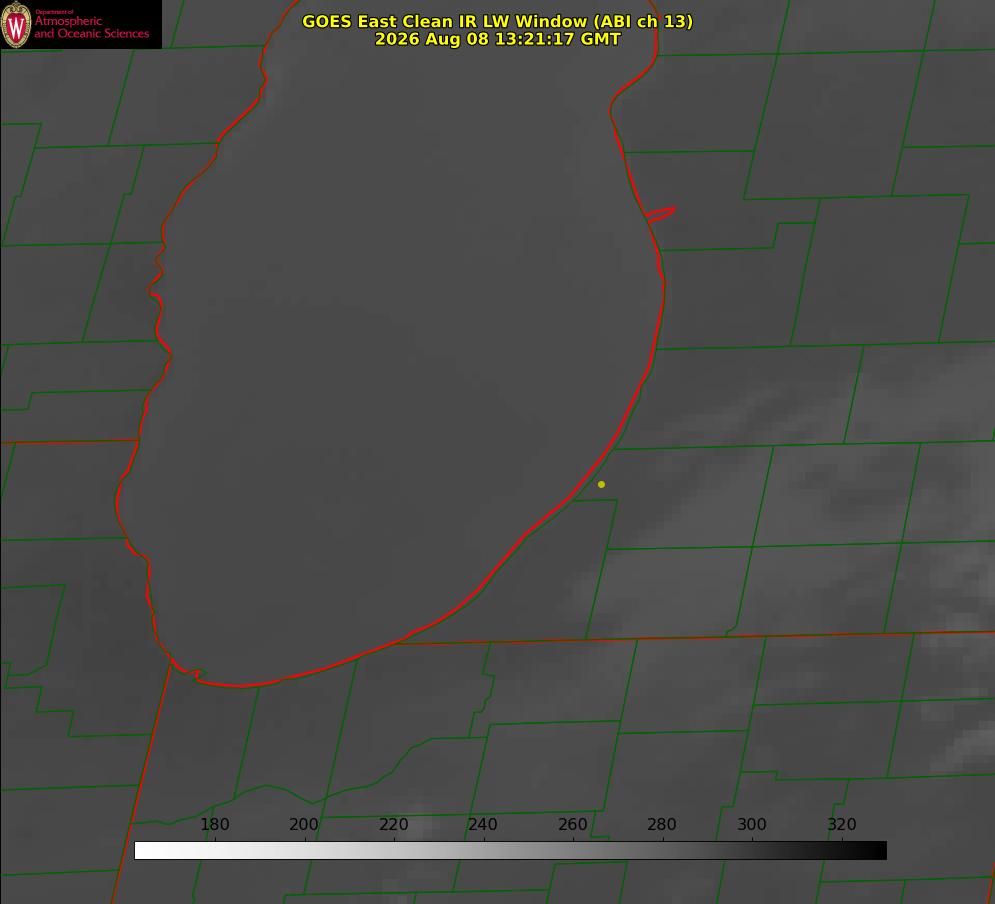Image resolution: width=995 pixels, height=904 pixels.
Task: Click the Department of text in logo
Action: (53, 11)
